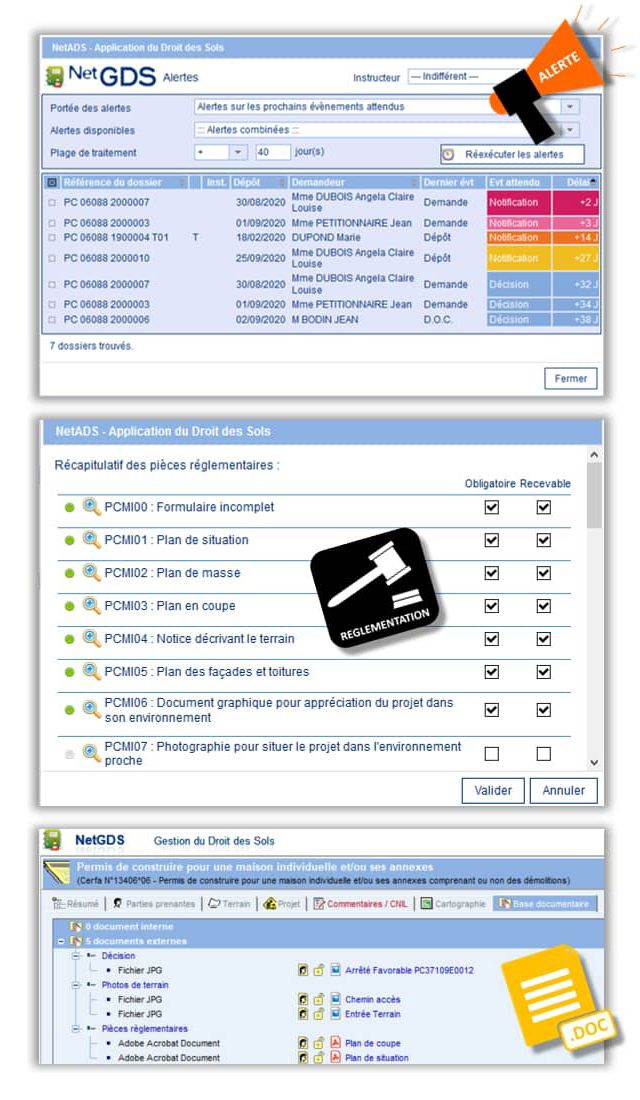
Task: Click the padlock icon for Arrêté Favorable PC37109E0012
Action: (319, 970)
